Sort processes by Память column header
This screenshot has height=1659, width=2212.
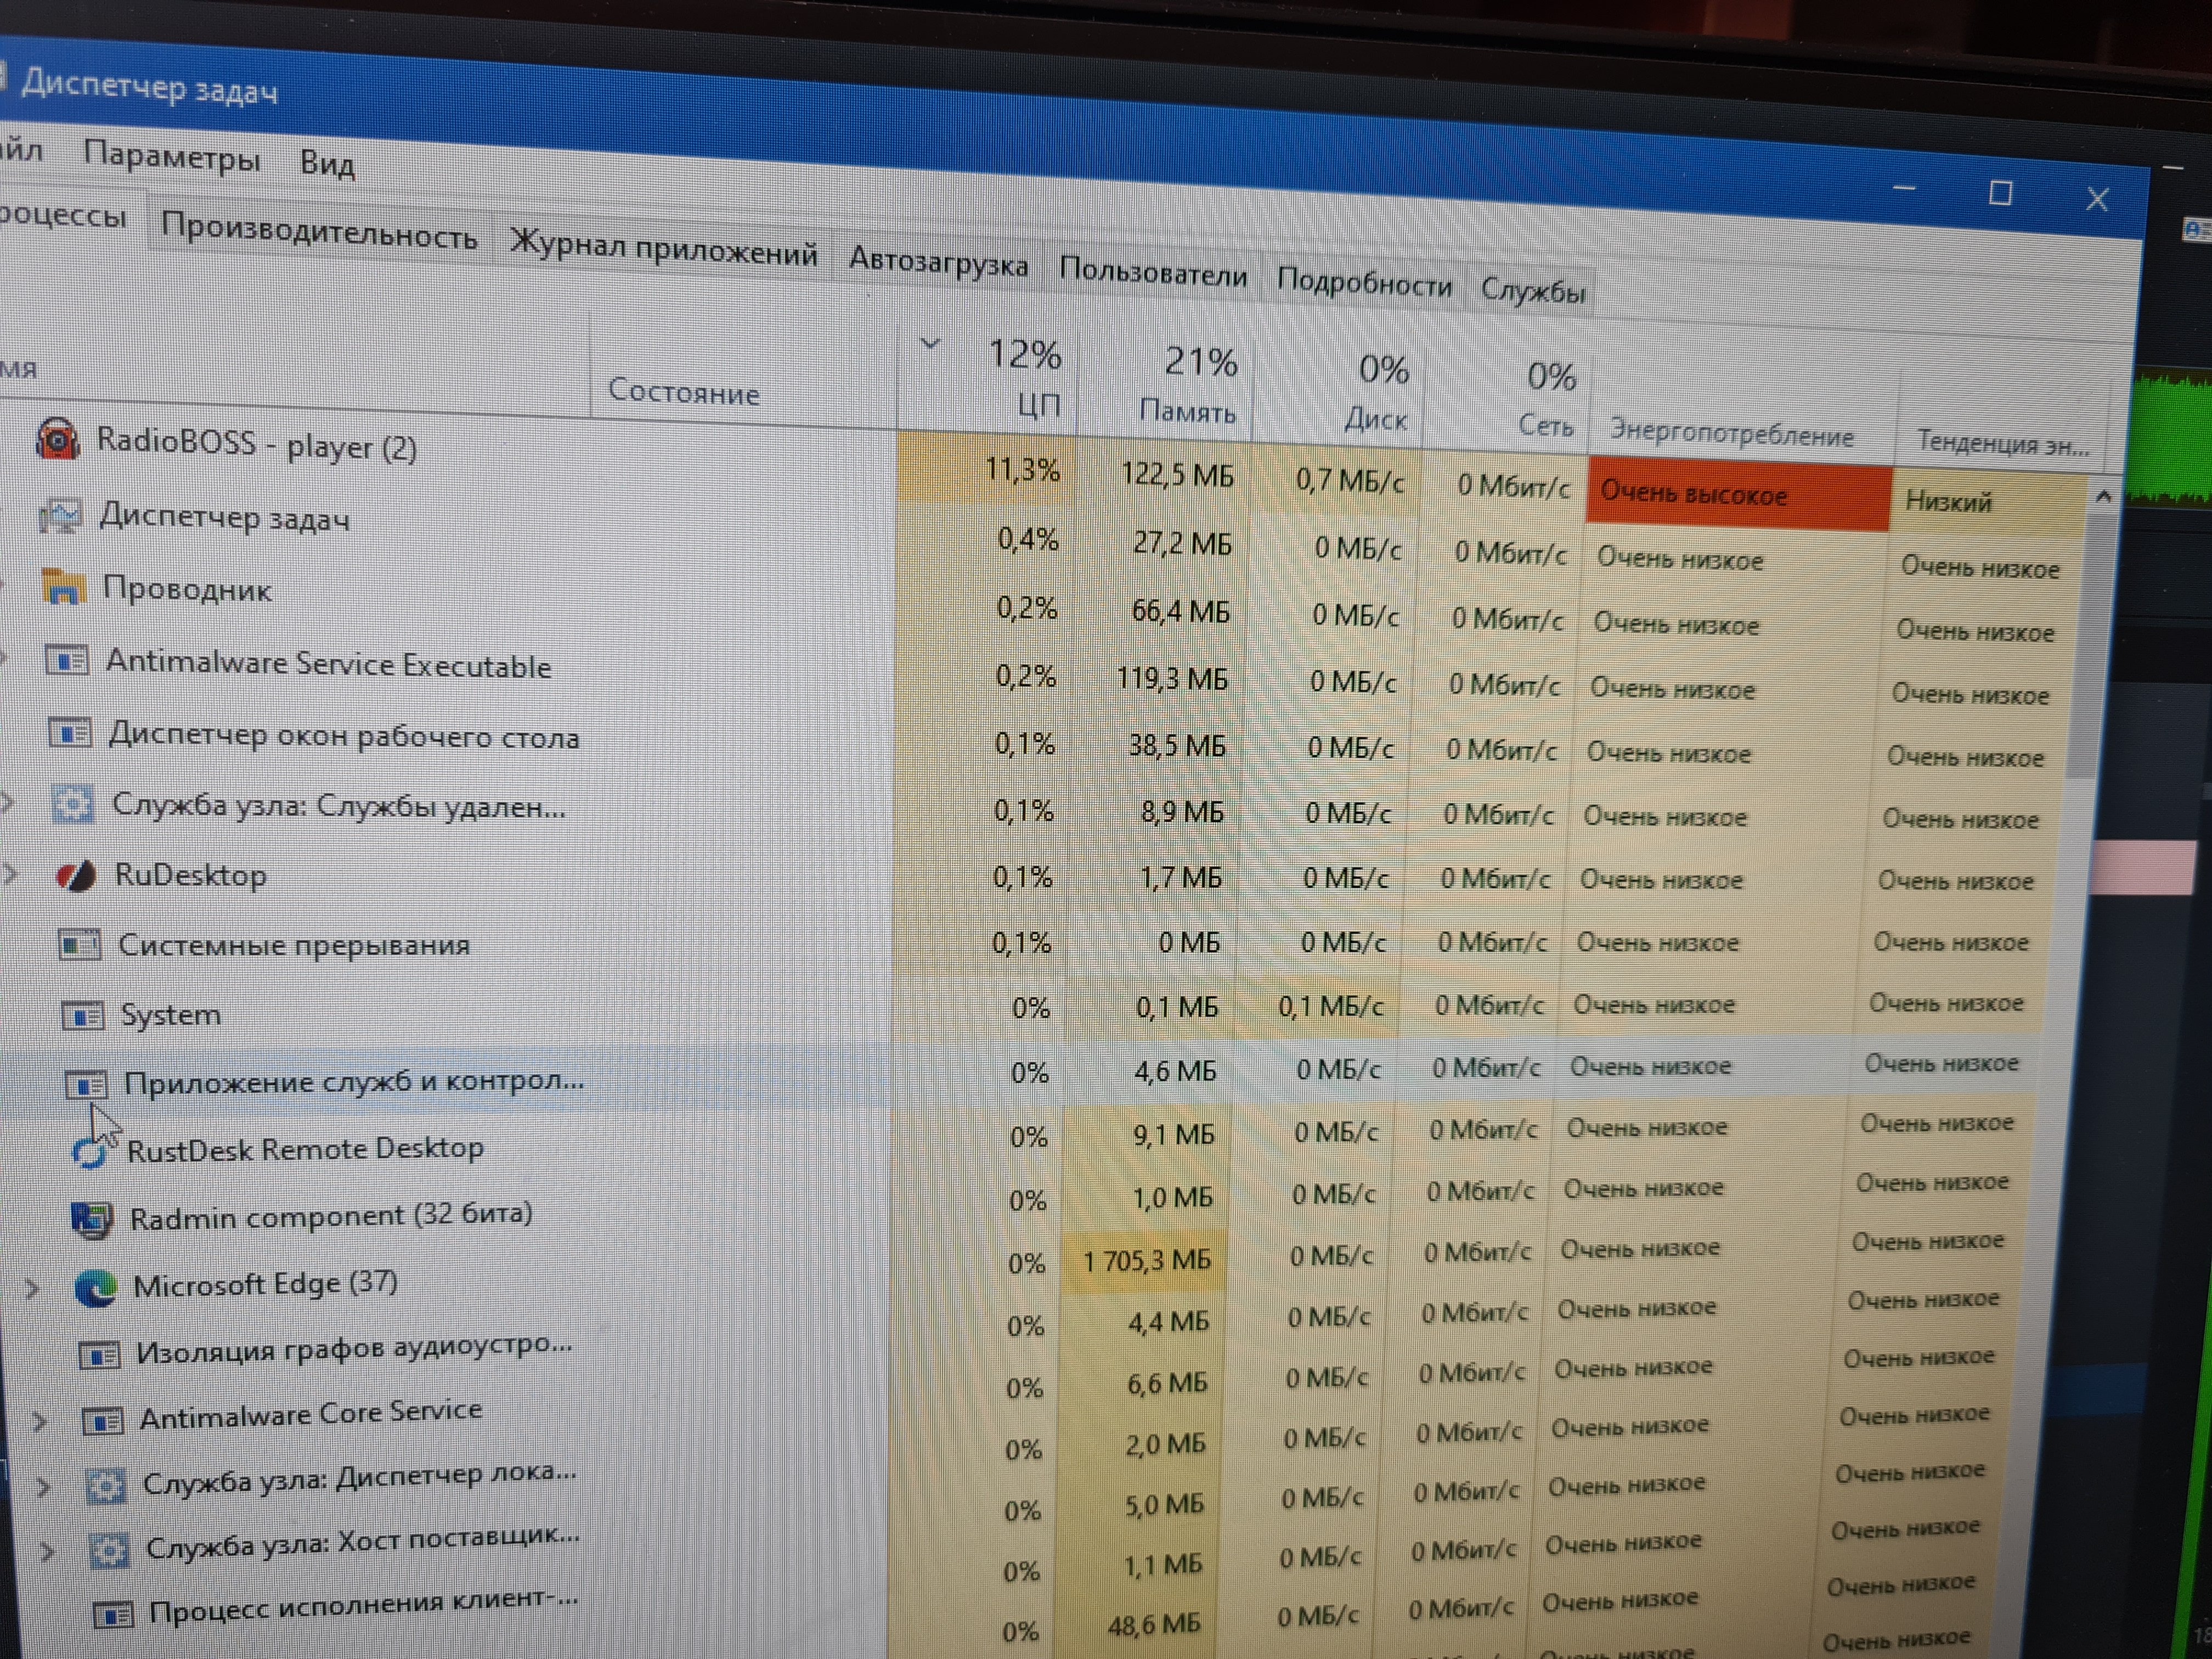(x=1186, y=411)
